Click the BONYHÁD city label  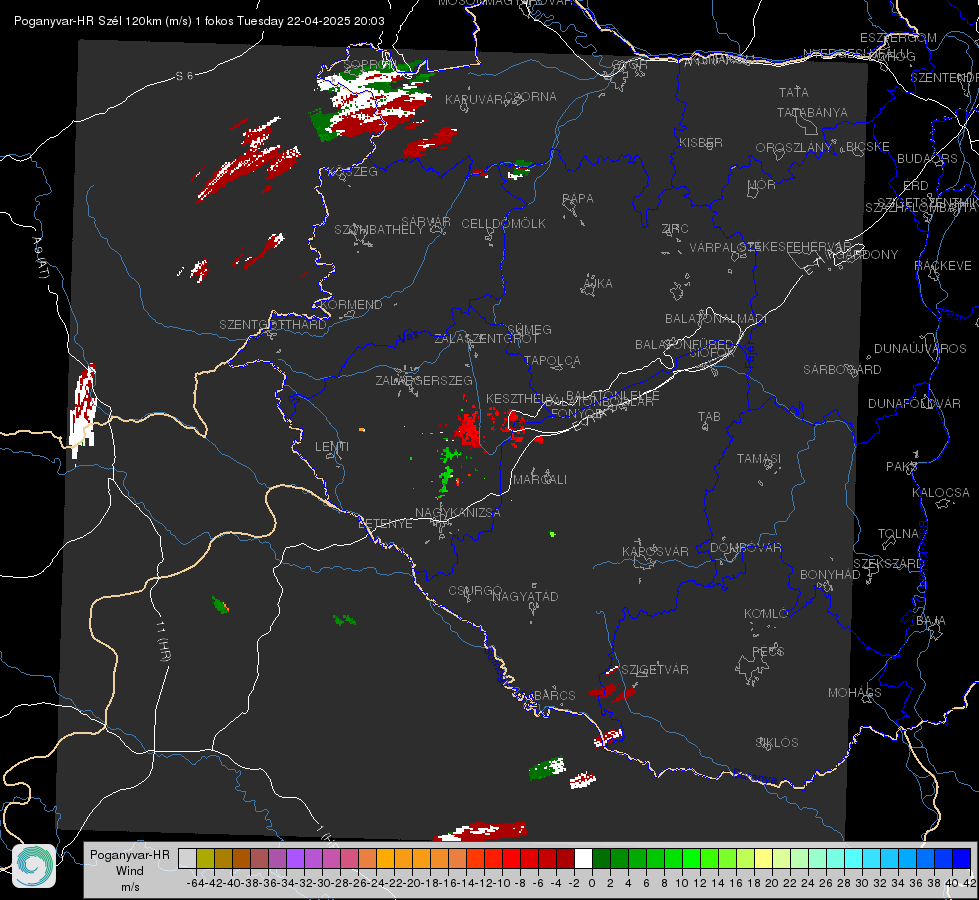tap(830, 575)
